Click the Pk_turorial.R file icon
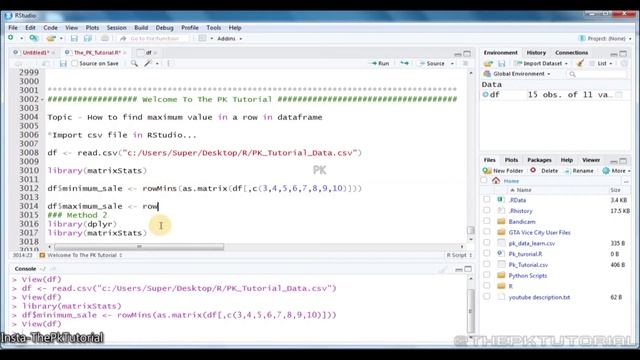 [501, 253]
